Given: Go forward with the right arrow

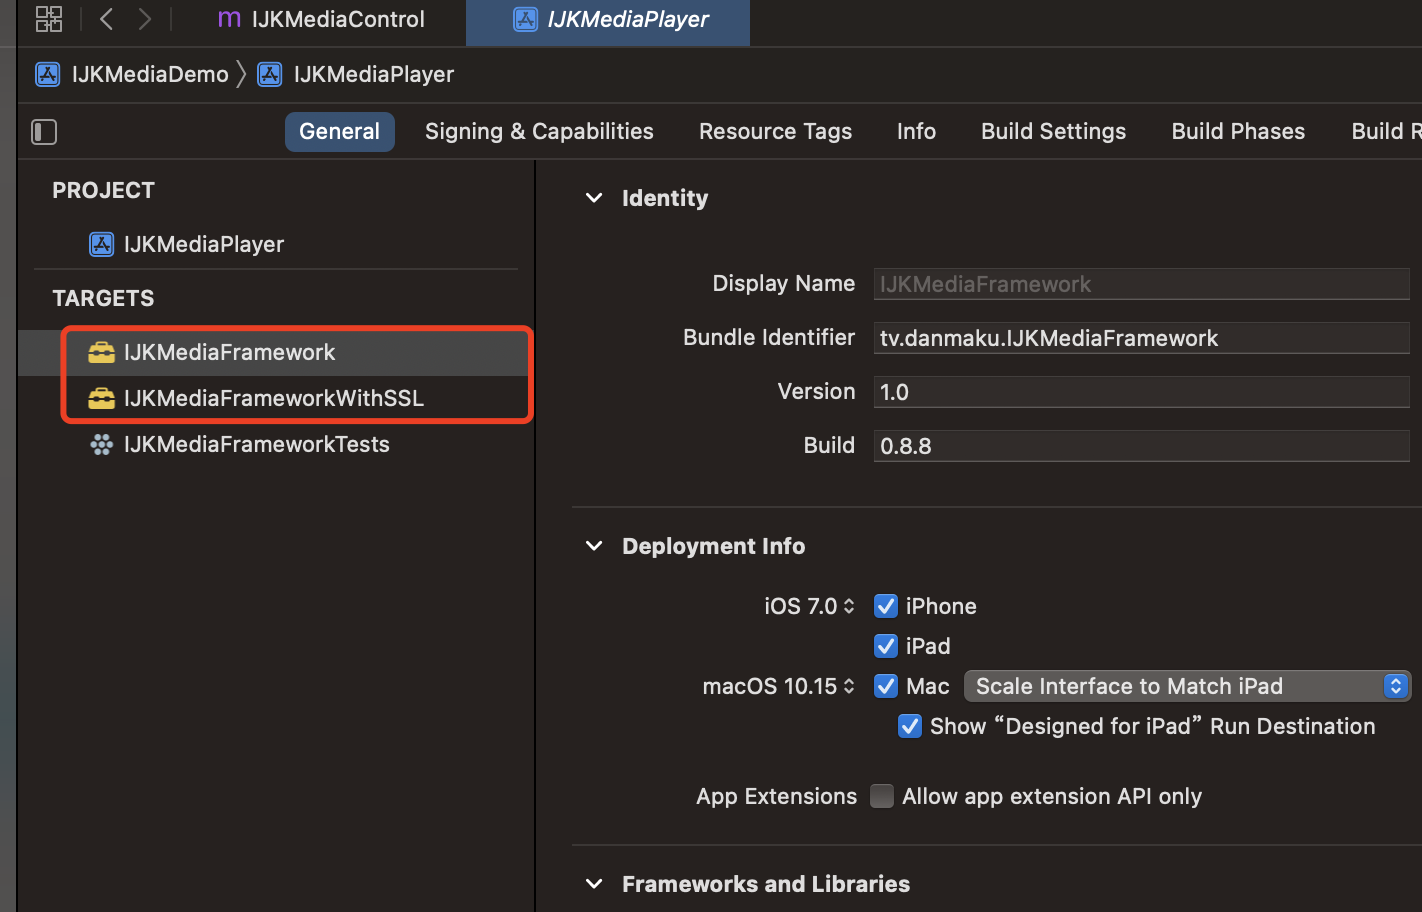Looking at the screenshot, I should [x=145, y=19].
